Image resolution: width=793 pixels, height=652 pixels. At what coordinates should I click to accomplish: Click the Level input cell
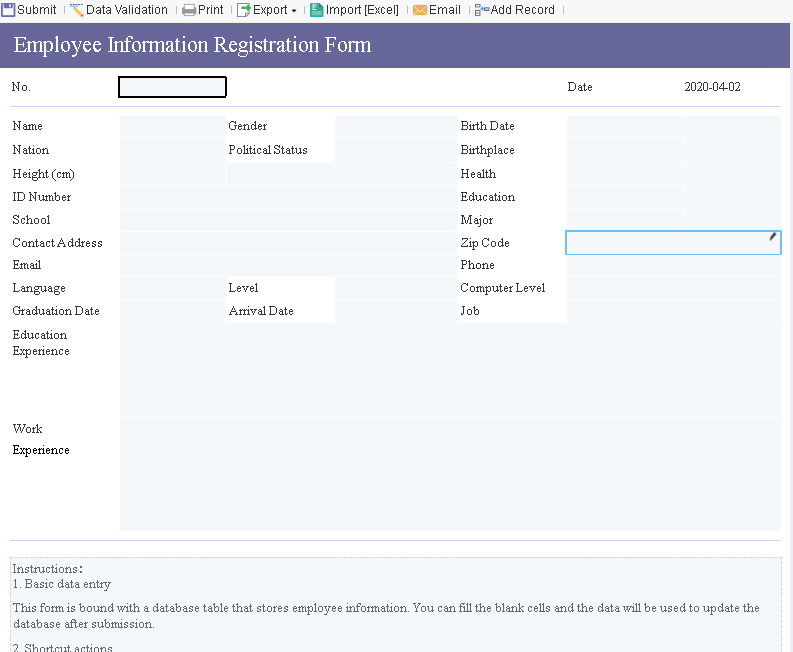point(396,288)
